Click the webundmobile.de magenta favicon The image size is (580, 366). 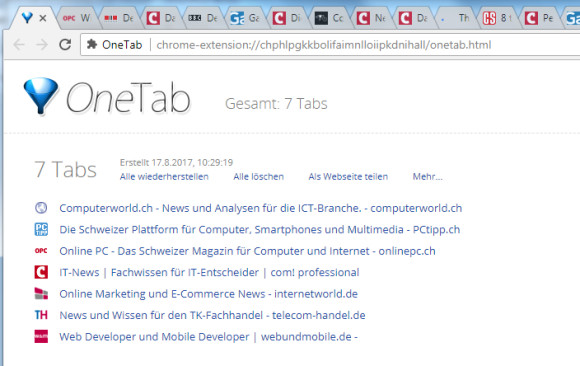coord(41,336)
